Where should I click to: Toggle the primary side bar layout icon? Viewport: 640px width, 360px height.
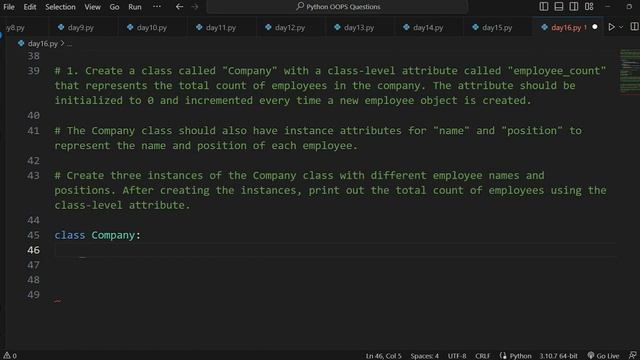(x=544, y=7)
